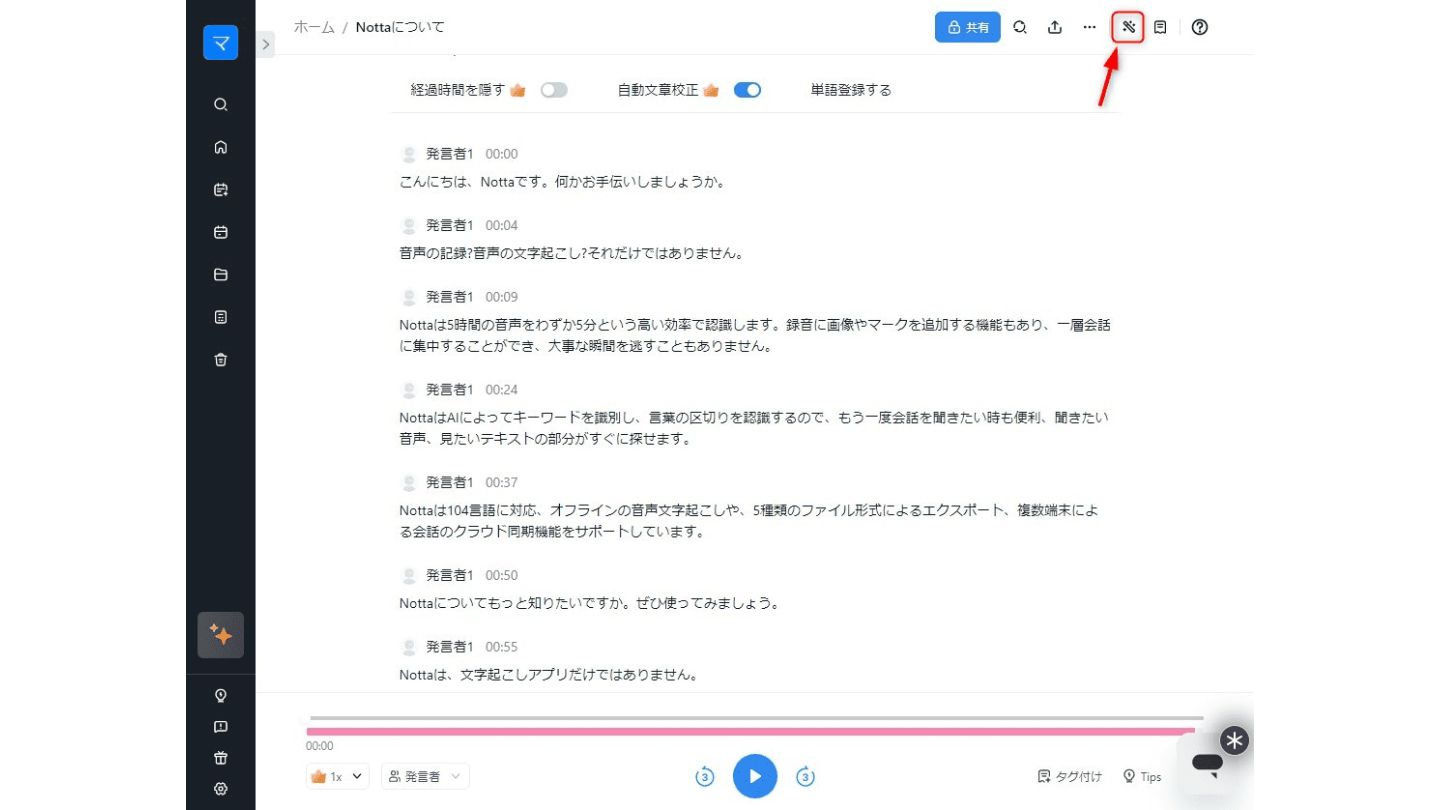Screen dimensions: 1440x810
Task: Open the sidebar lightbulb tips icon
Action: click(x=221, y=695)
